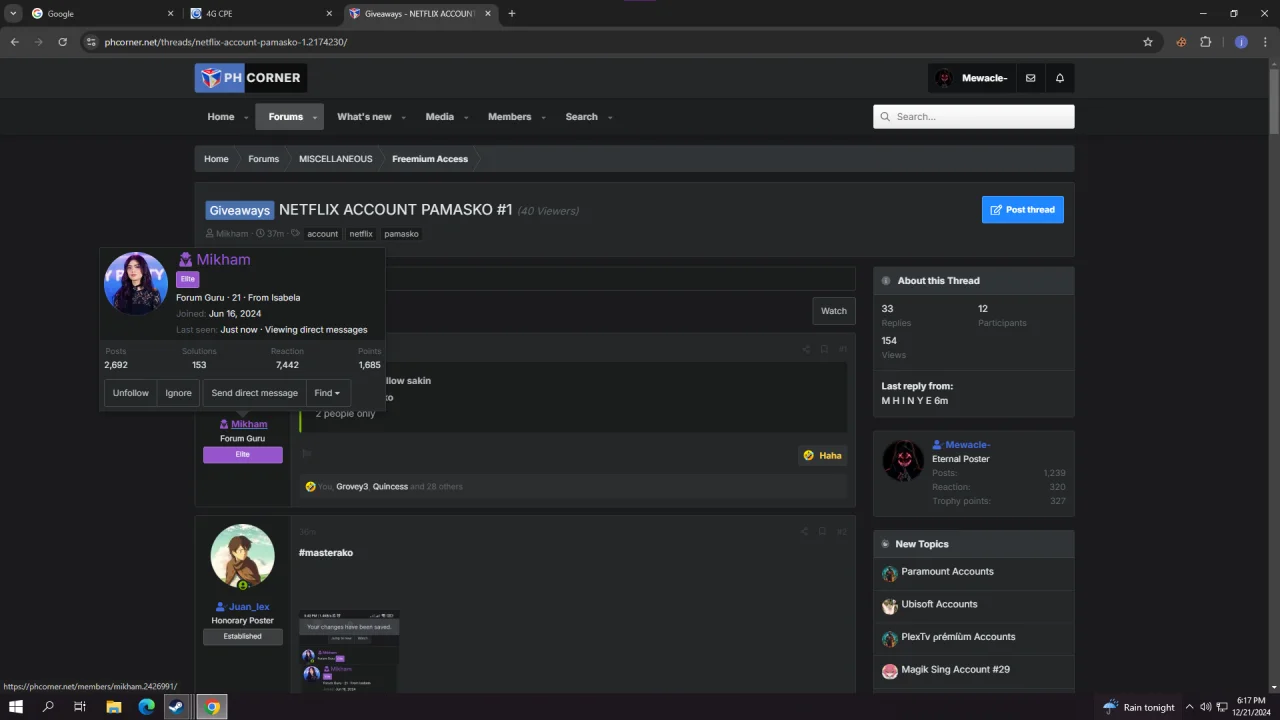Filter by the pamasko tag
This screenshot has width=1280, height=720.
401,234
